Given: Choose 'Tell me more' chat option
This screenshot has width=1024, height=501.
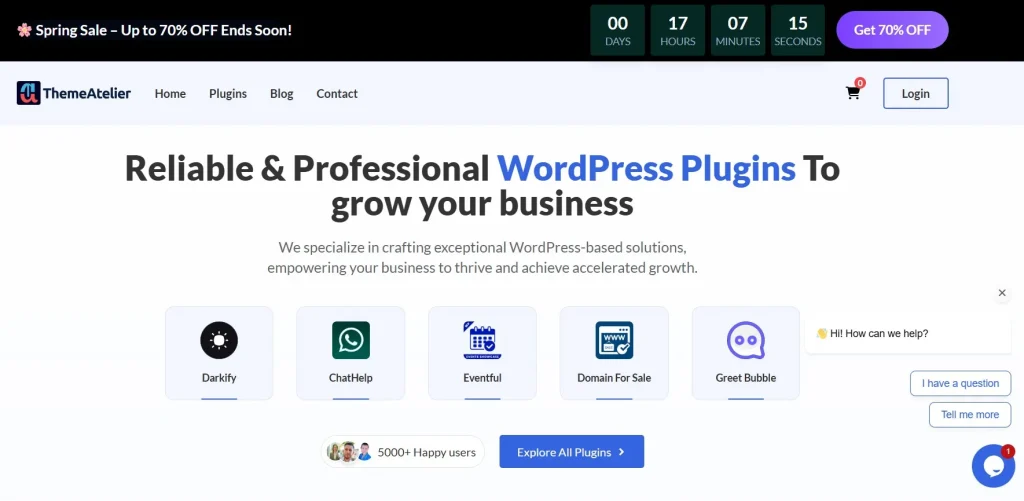Looking at the screenshot, I should 970,415.
